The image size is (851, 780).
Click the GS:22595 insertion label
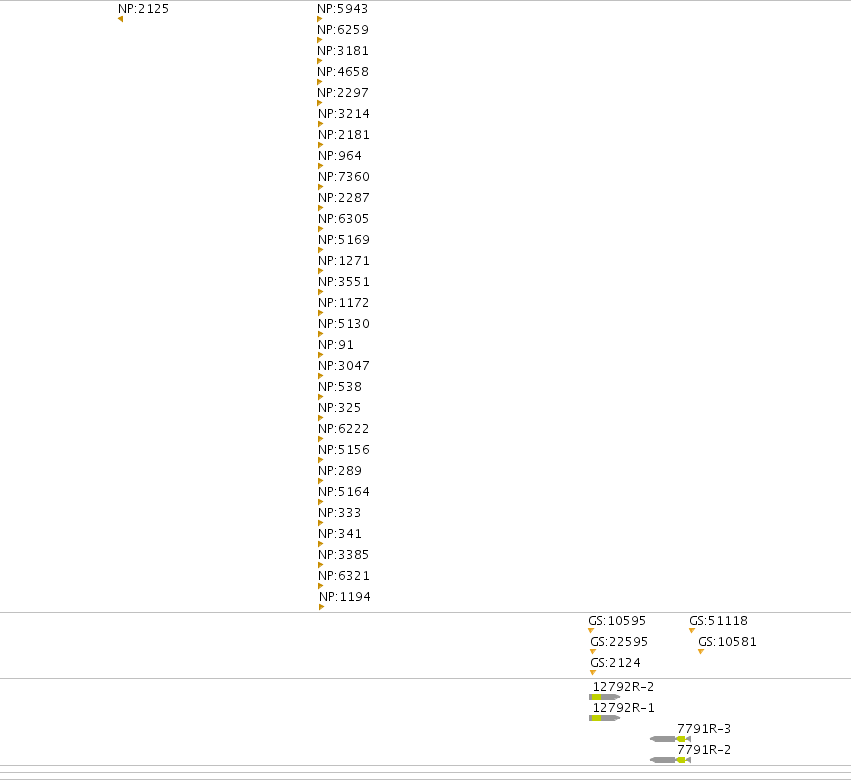coord(619,642)
